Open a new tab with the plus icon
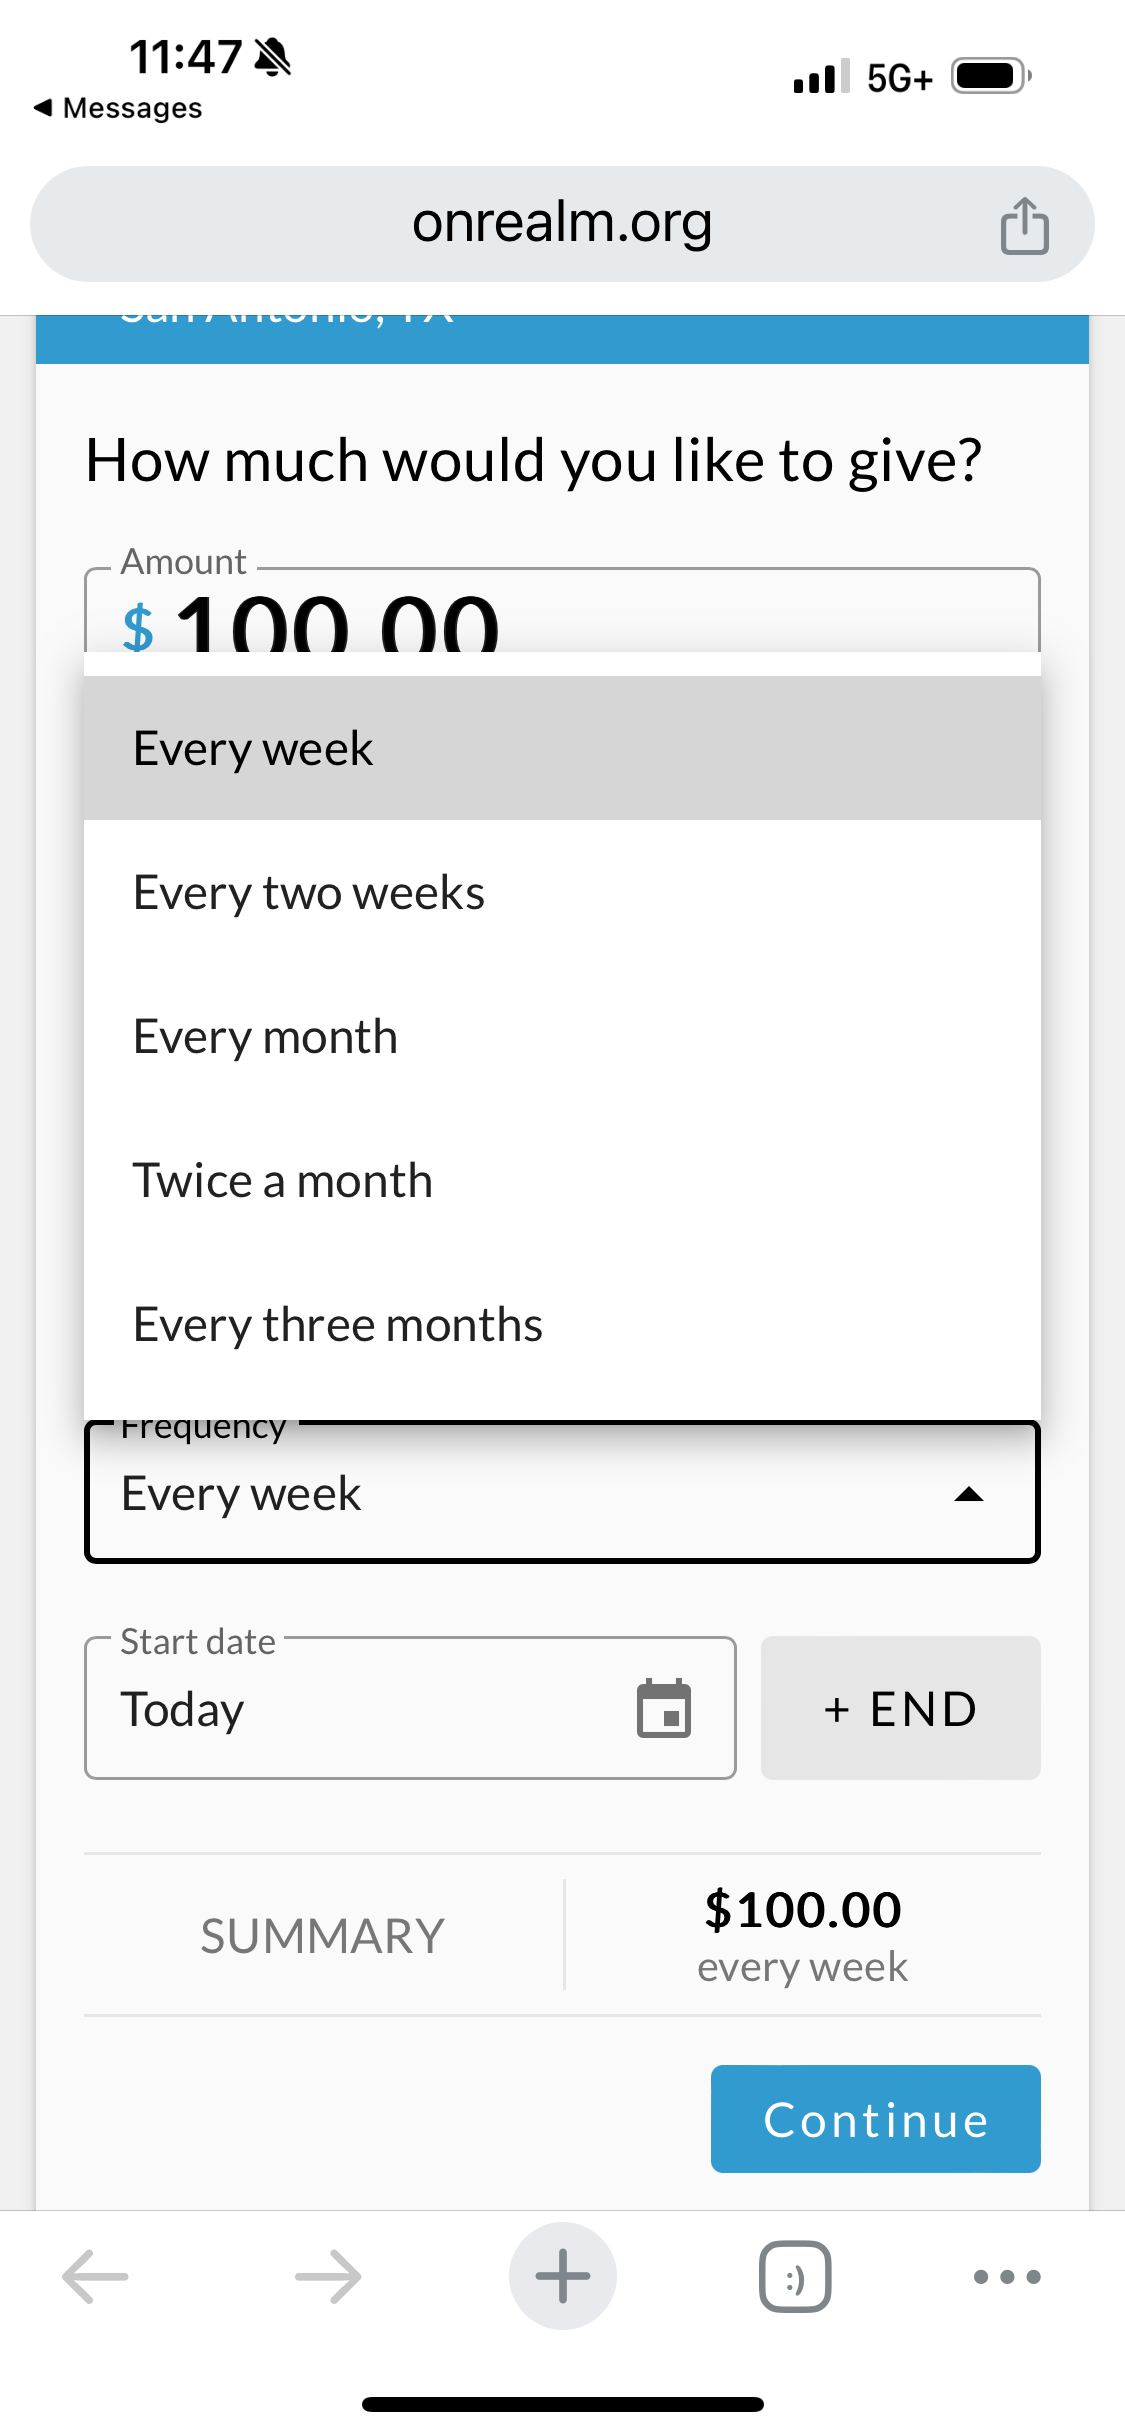This screenshot has width=1125, height=2436. 562,2276
